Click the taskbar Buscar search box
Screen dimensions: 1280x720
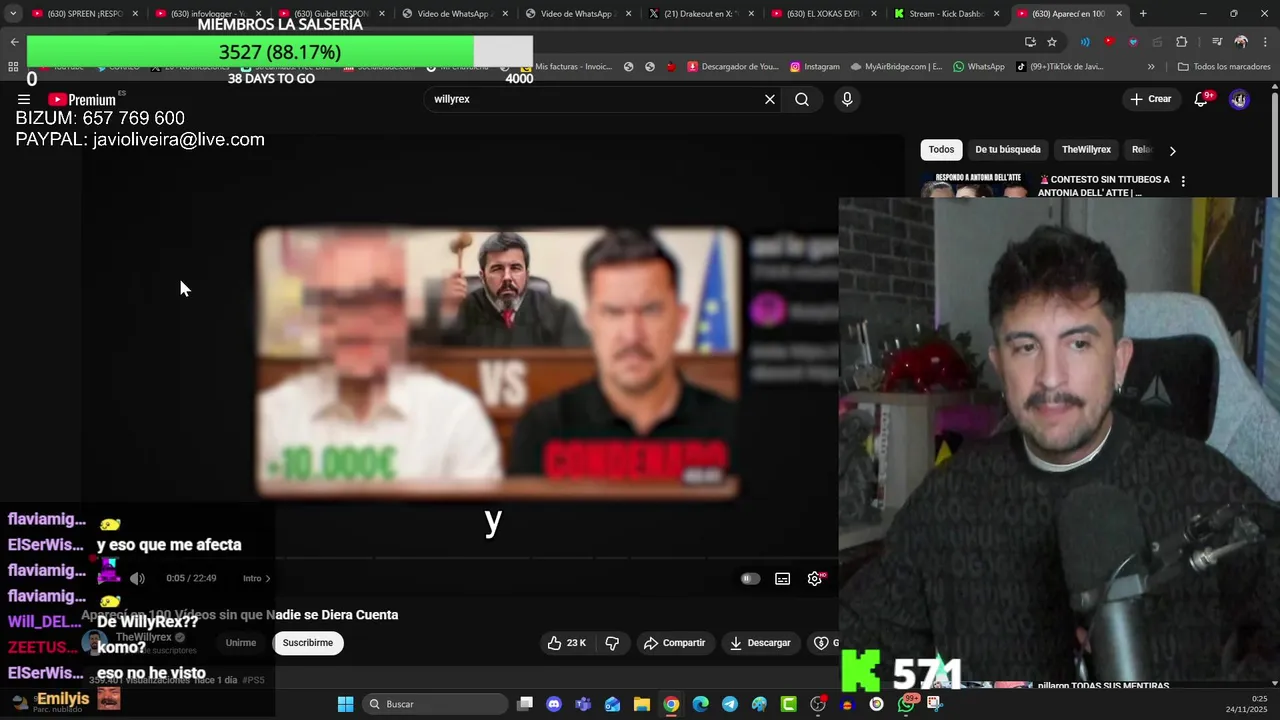pyautogui.click(x=434, y=704)
